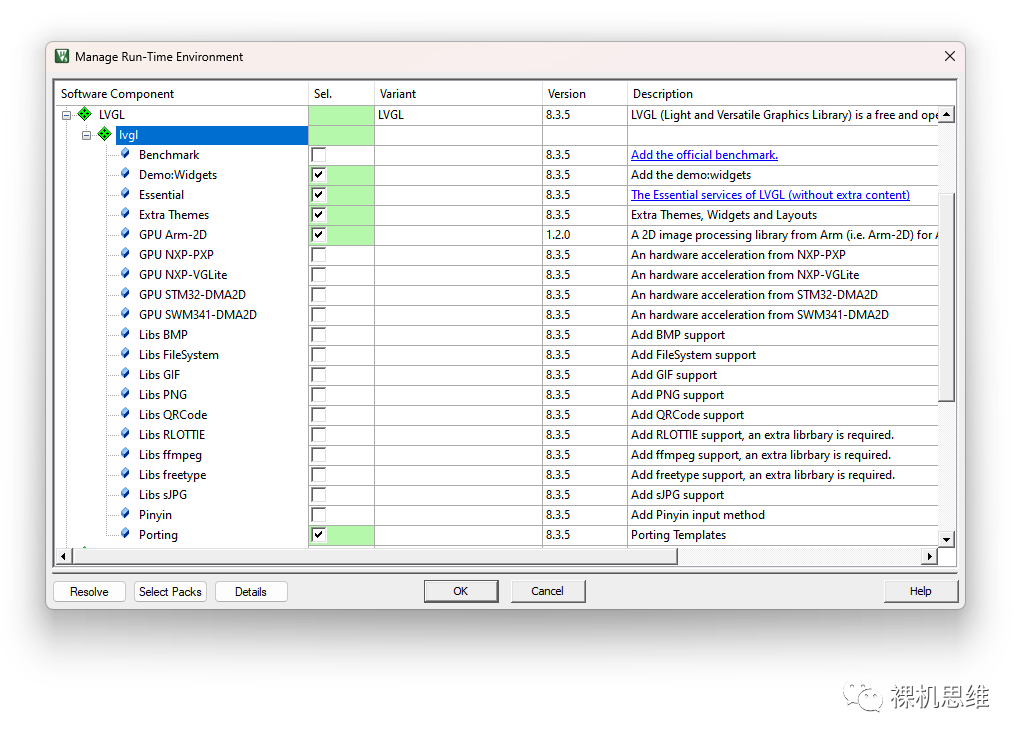
Task: Enable the Benchmark component checkbox
Action: (x=318, y=155)
